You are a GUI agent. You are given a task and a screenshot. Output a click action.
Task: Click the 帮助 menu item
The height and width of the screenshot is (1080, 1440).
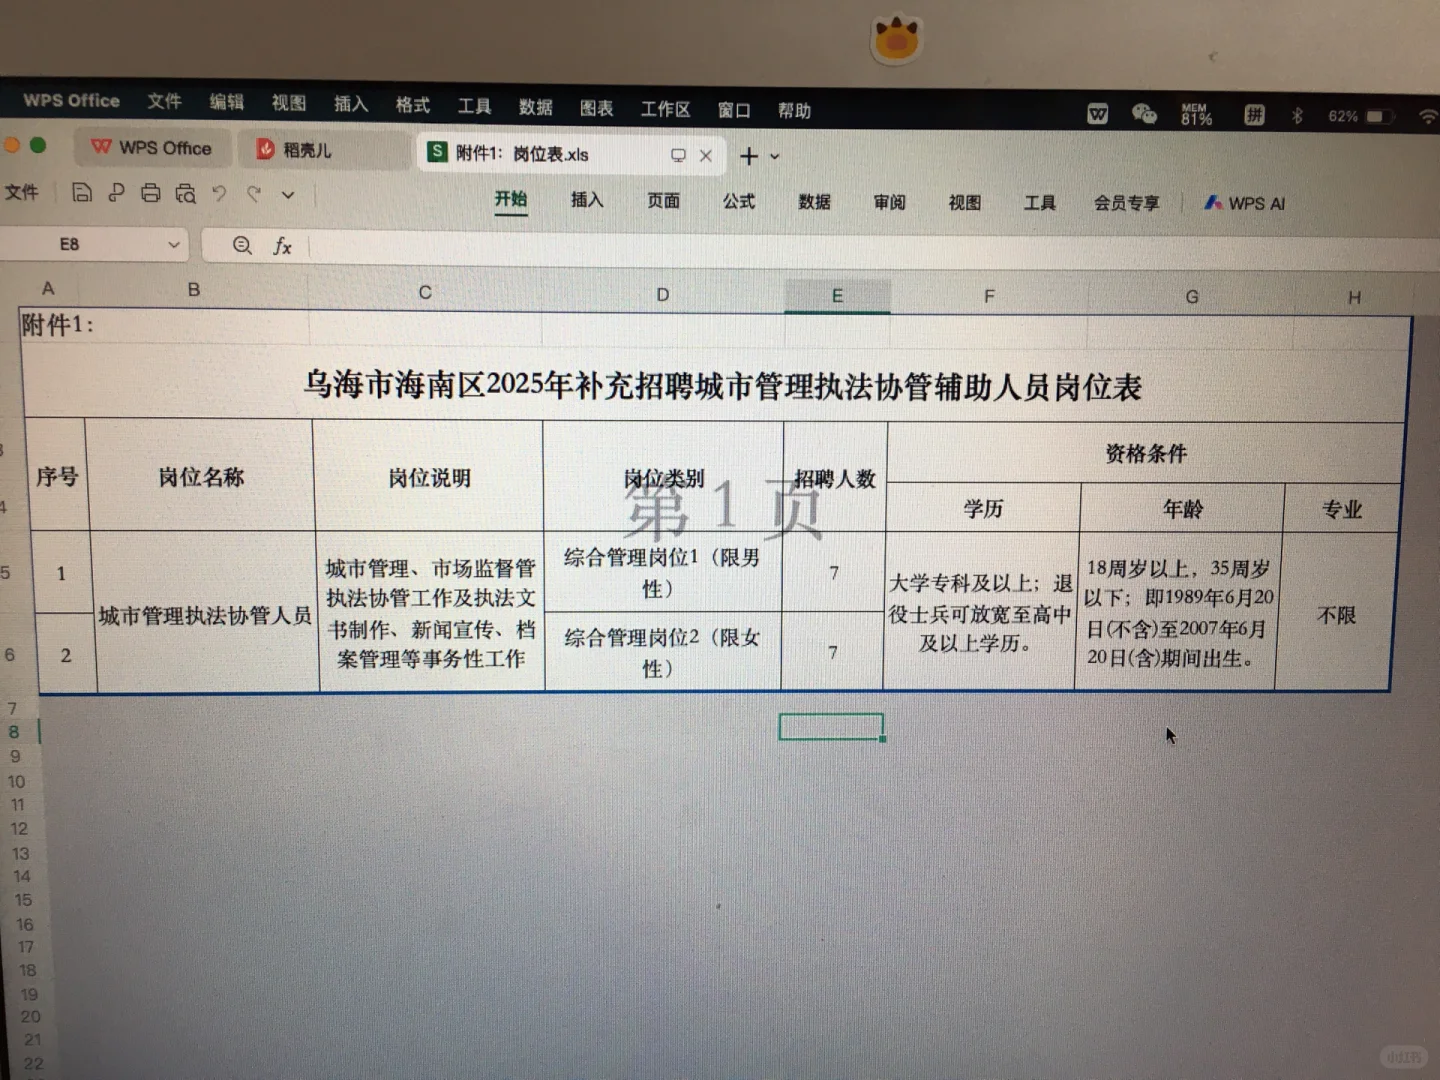point(794,110)
